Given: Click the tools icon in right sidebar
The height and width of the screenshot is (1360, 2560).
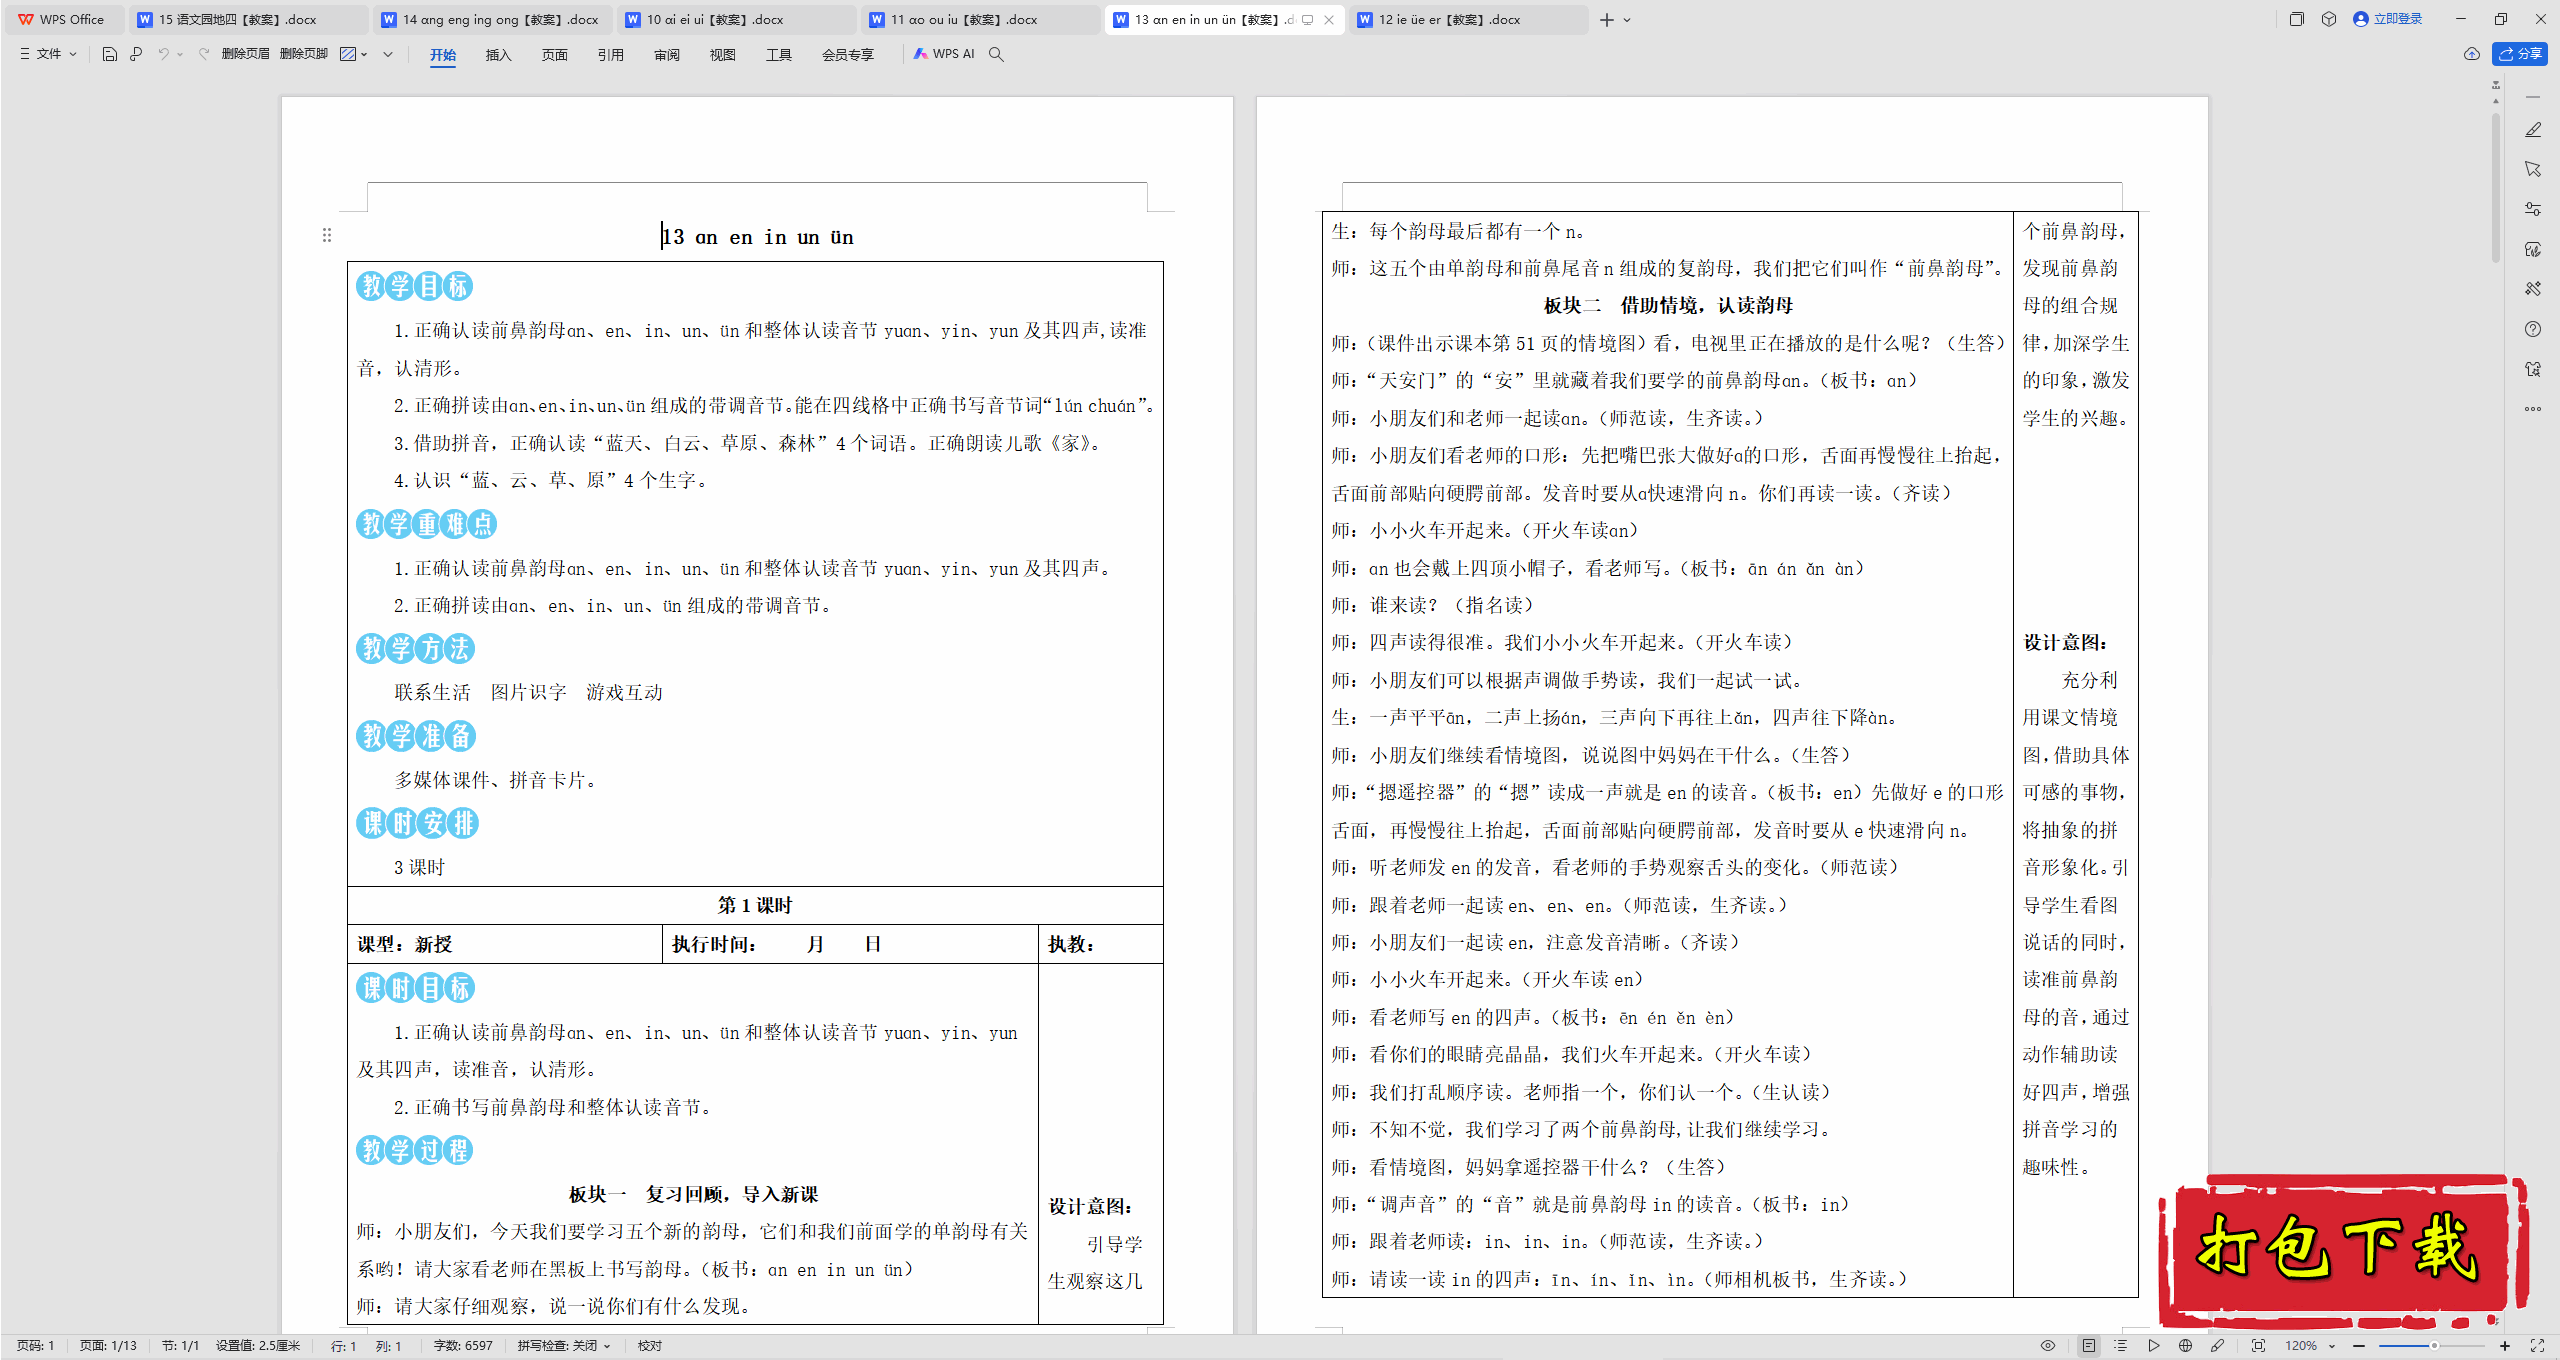Looking at the screenshot, I should coord(2533,289).
